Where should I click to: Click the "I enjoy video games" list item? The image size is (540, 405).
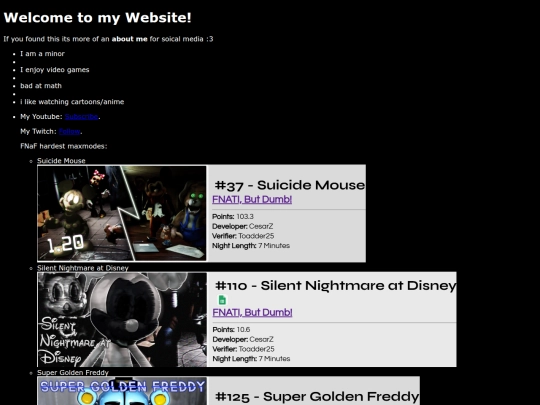54,70
